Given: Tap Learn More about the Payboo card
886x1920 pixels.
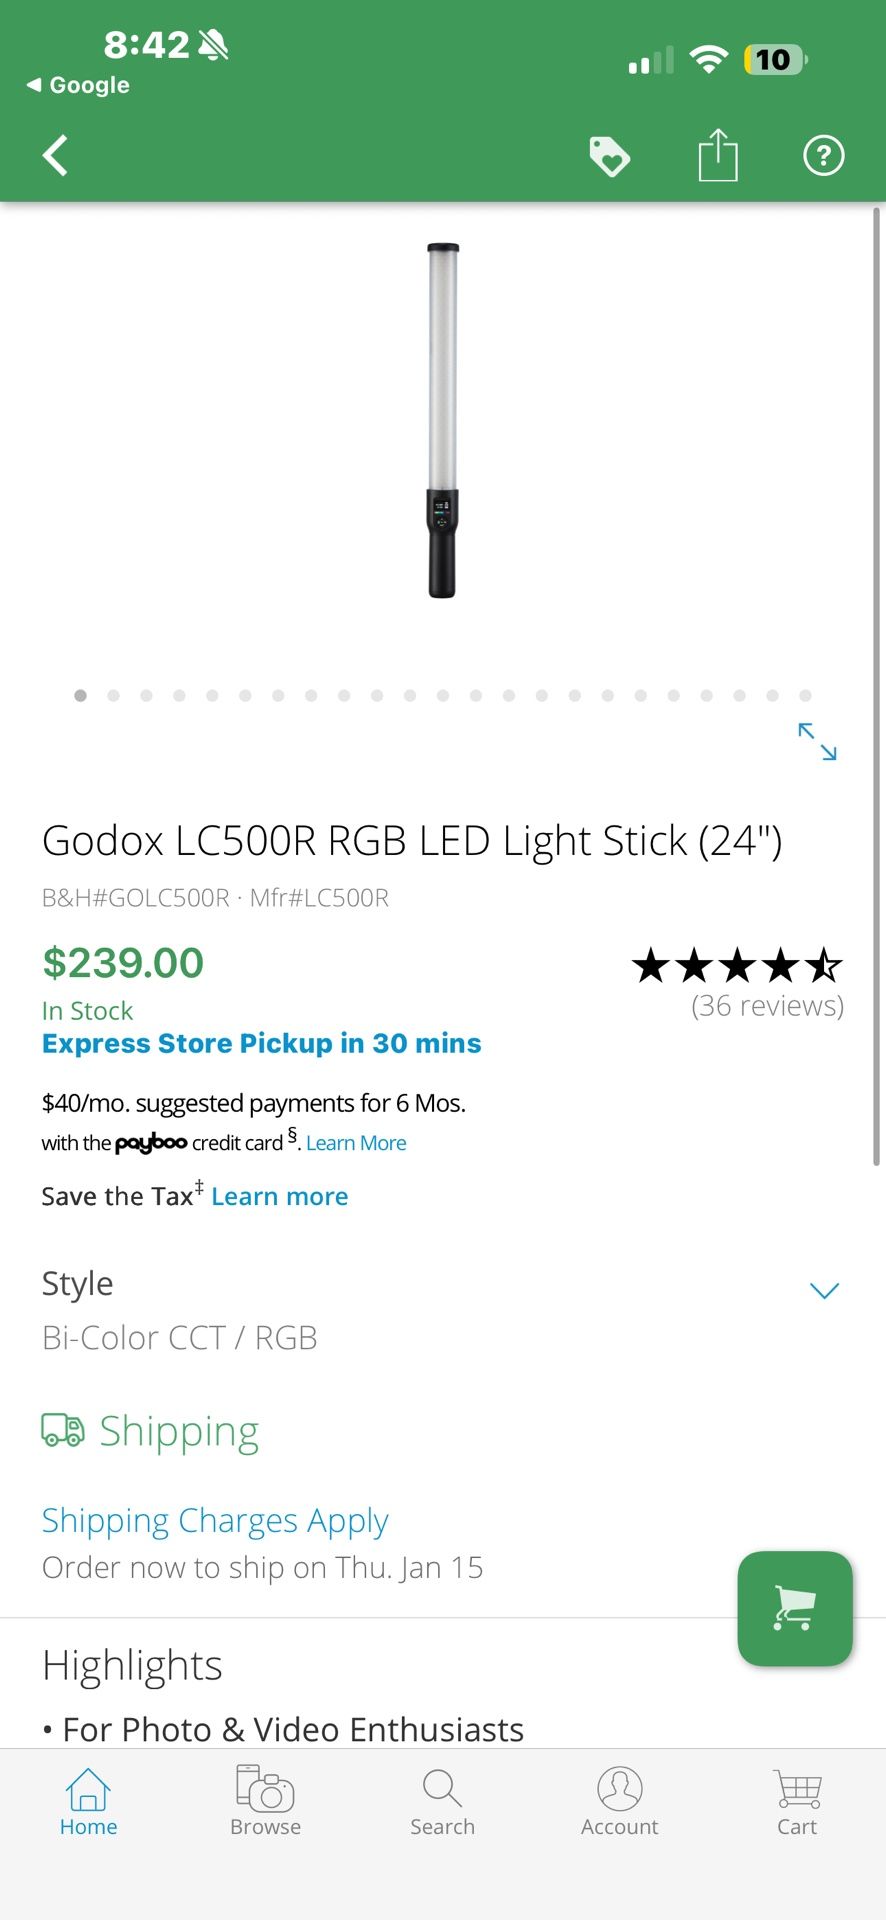Looking at the screenshot, I should 355,1141.
